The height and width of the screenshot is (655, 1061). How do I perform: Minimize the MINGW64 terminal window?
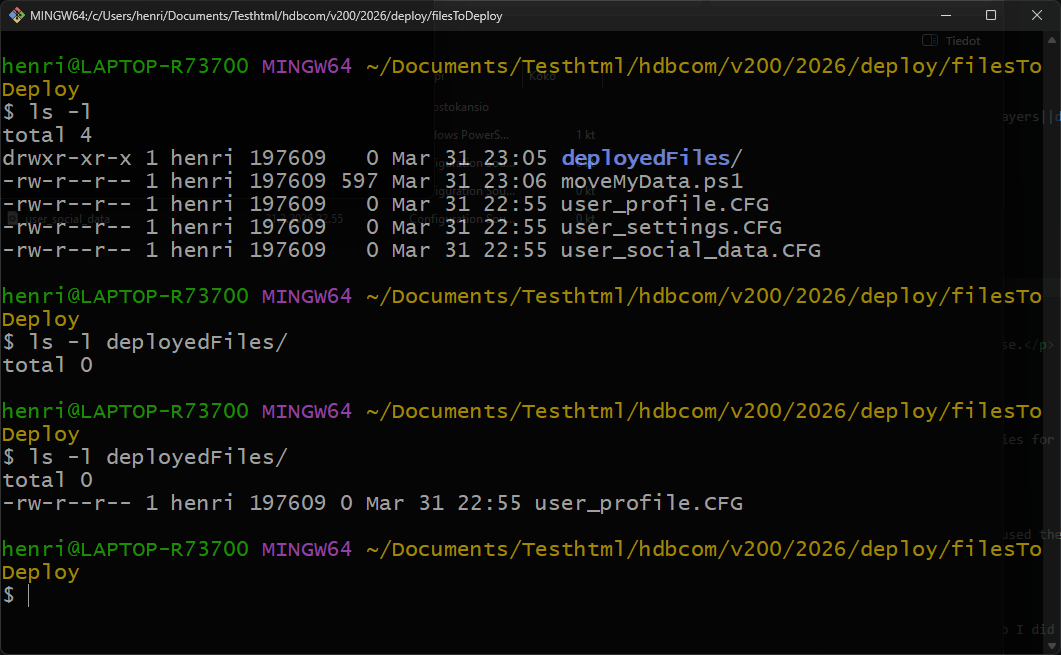[x=945, y=15]
